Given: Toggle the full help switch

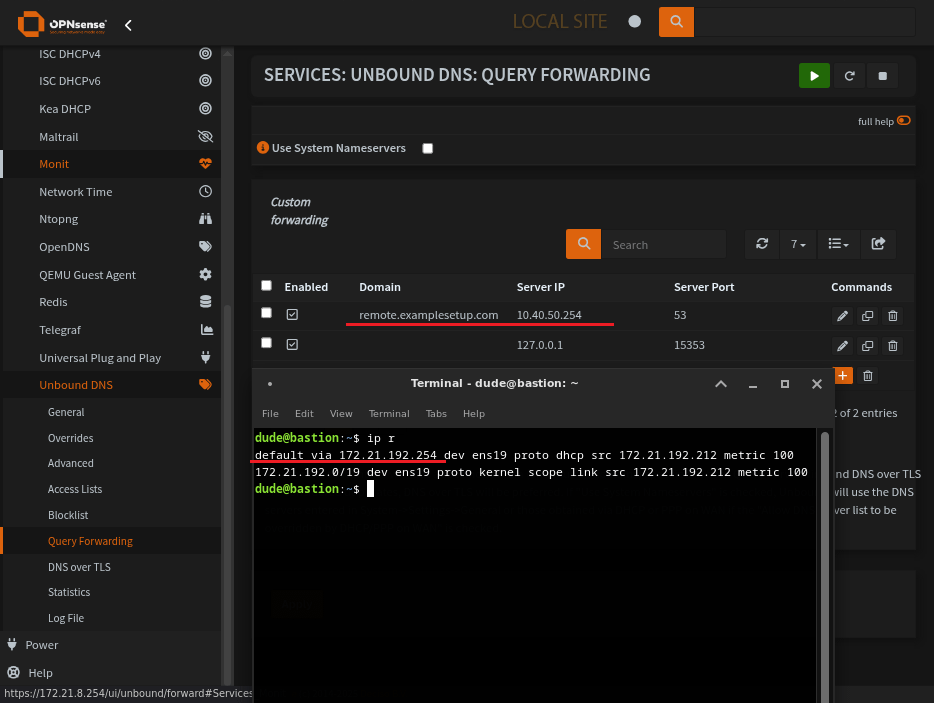Looking at the screenshot, I should click(904, 120).
